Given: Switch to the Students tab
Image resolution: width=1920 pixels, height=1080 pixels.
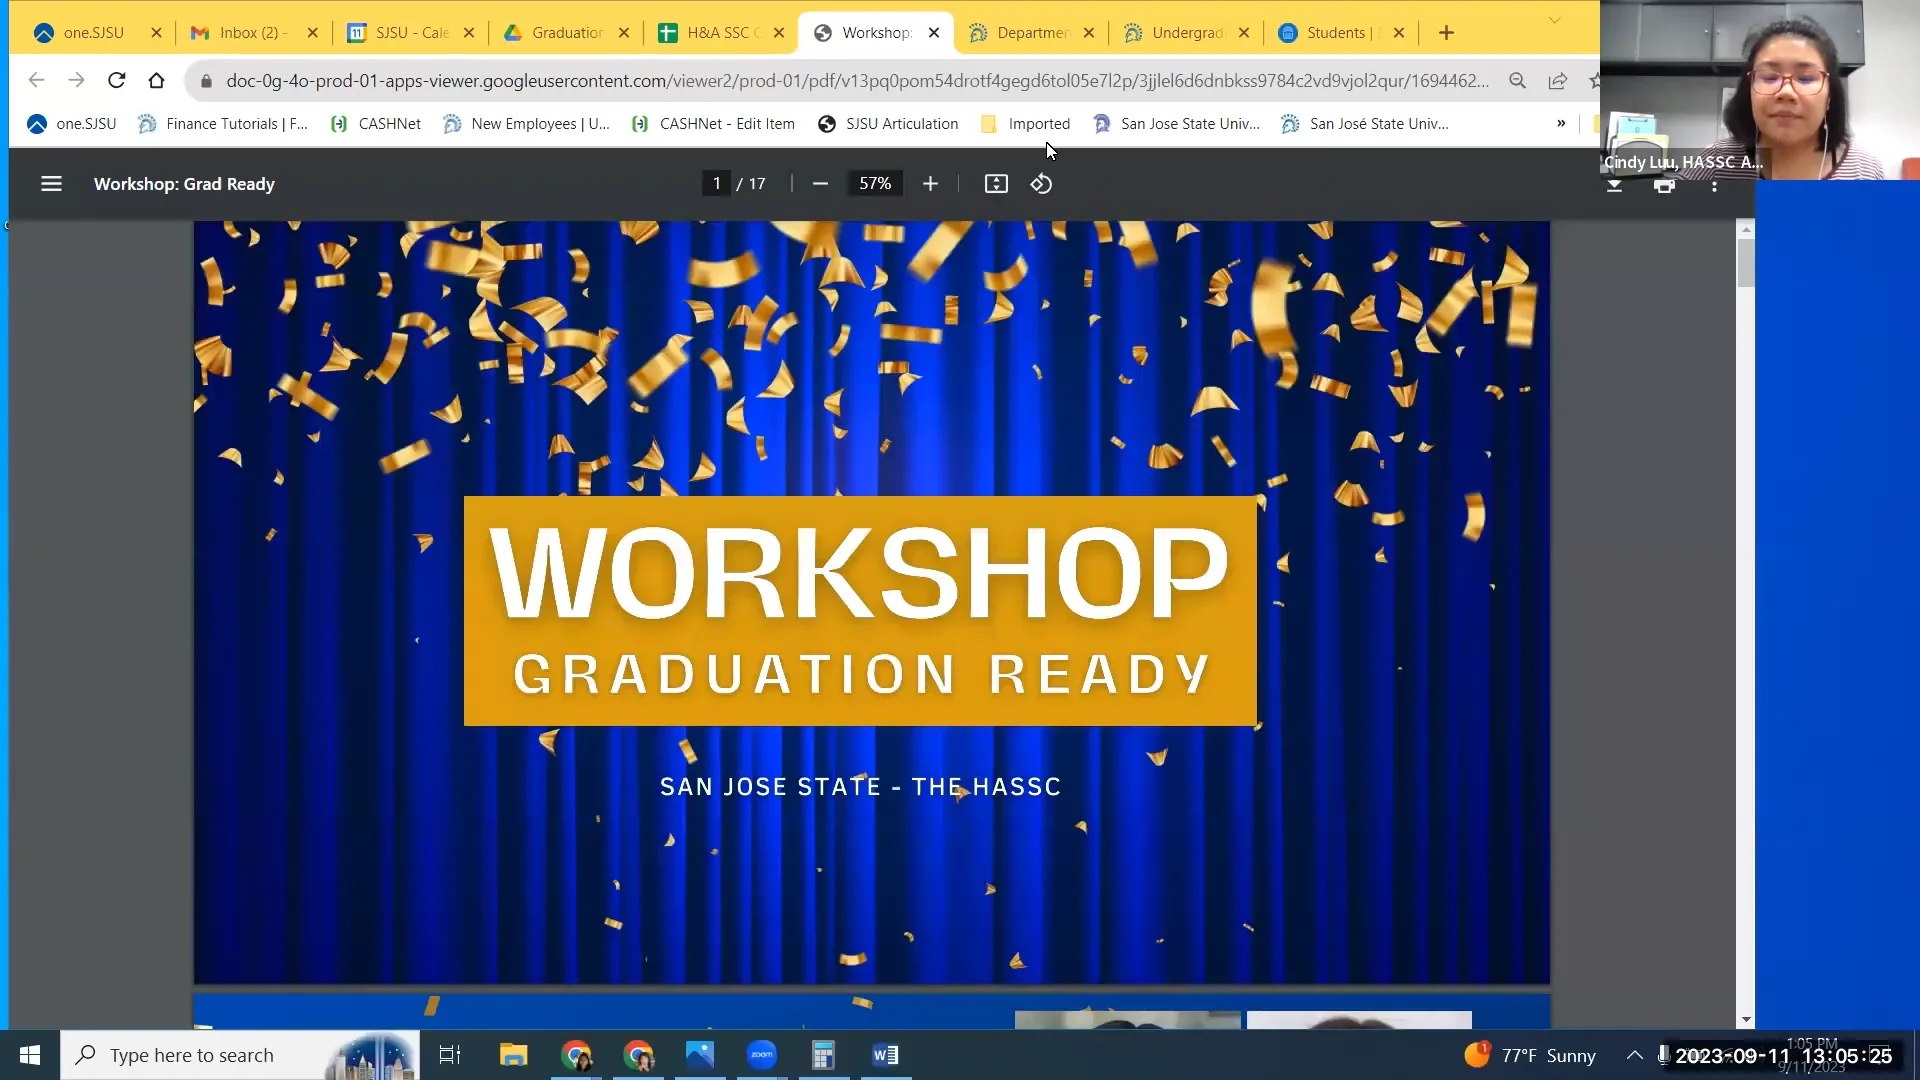Looking at the screenshot, I should coord(1341,33).
